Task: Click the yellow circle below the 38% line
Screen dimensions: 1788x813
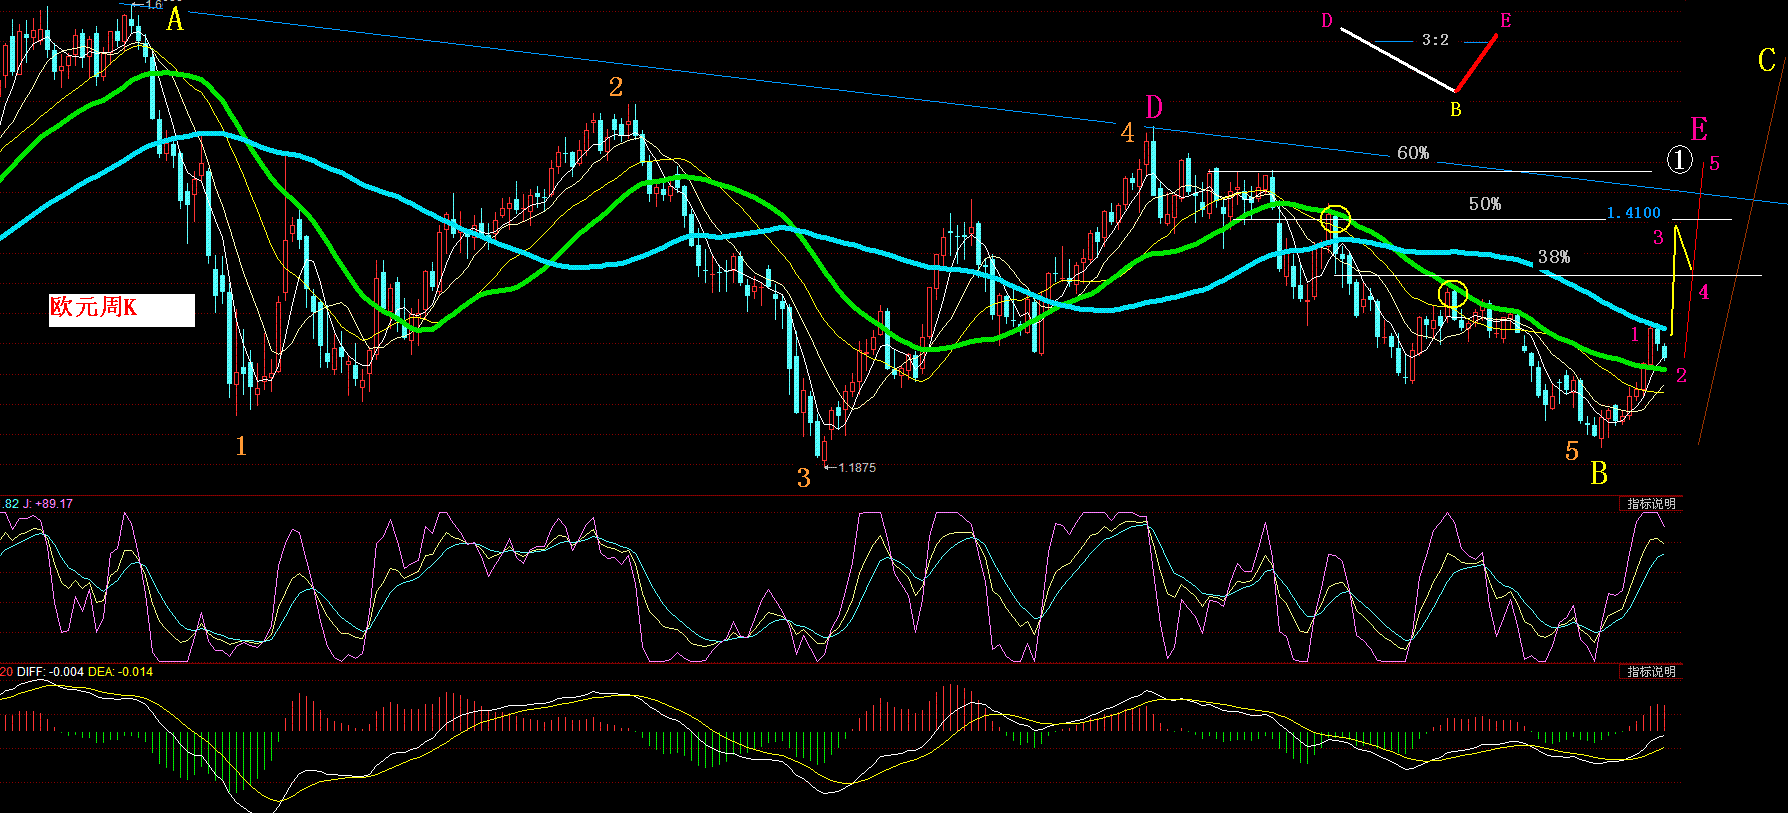Action: point(1453,294)
